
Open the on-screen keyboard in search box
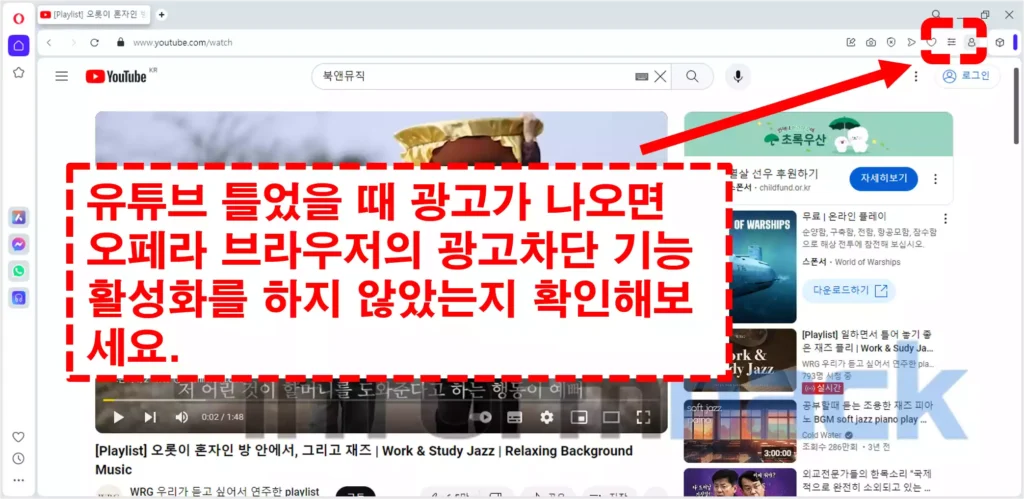(641, 76)
